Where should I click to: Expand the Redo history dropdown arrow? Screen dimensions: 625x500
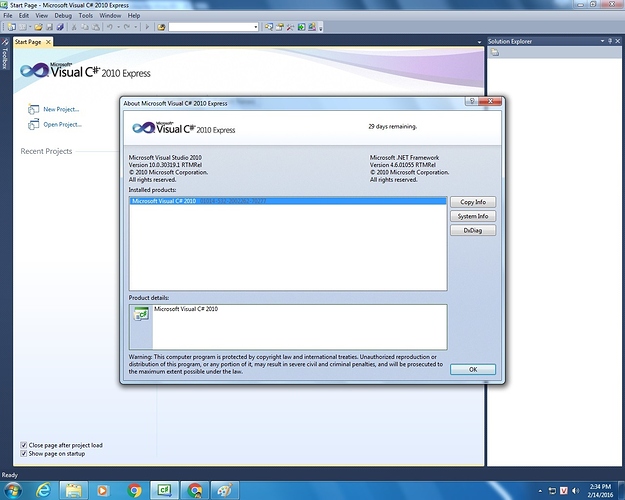click(136, 27)
